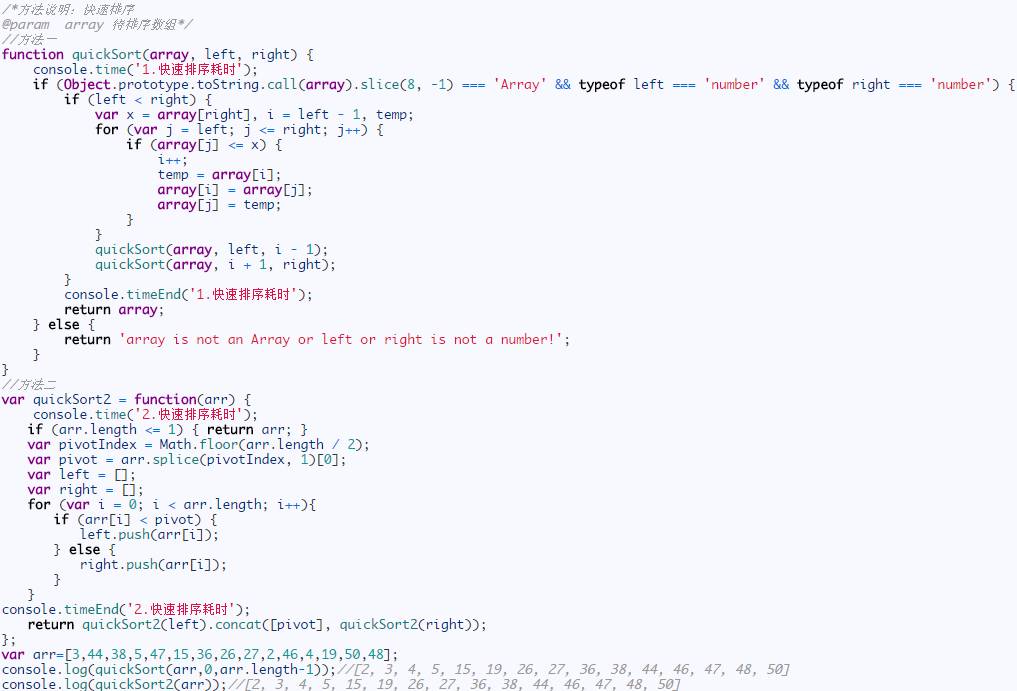Viewport: 1017px width, 691px height.
Task: Click 'console.log(quickSort(arr,0,arr.length-1));' call
Action: pyautogui.click(x=169, y=669)
